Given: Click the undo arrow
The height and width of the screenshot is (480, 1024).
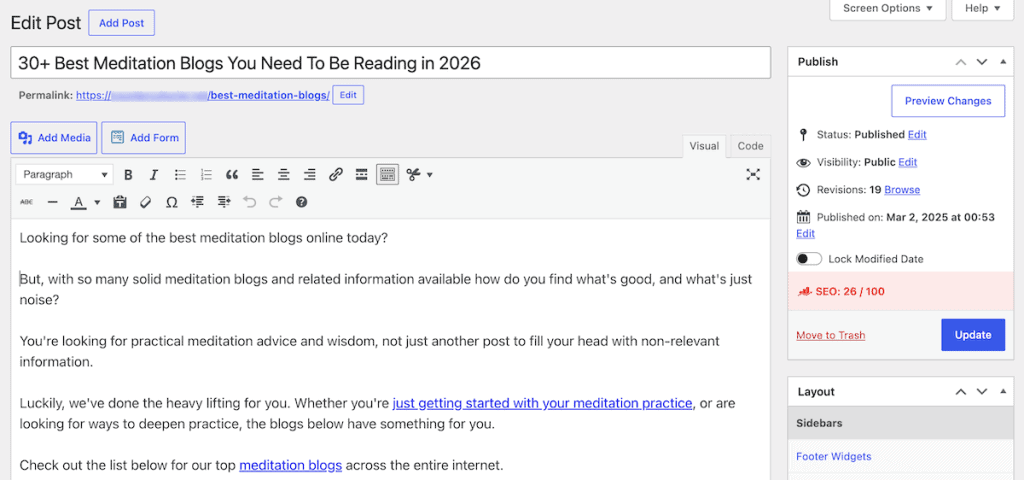Looking at the screenshot, I should 249,202.
